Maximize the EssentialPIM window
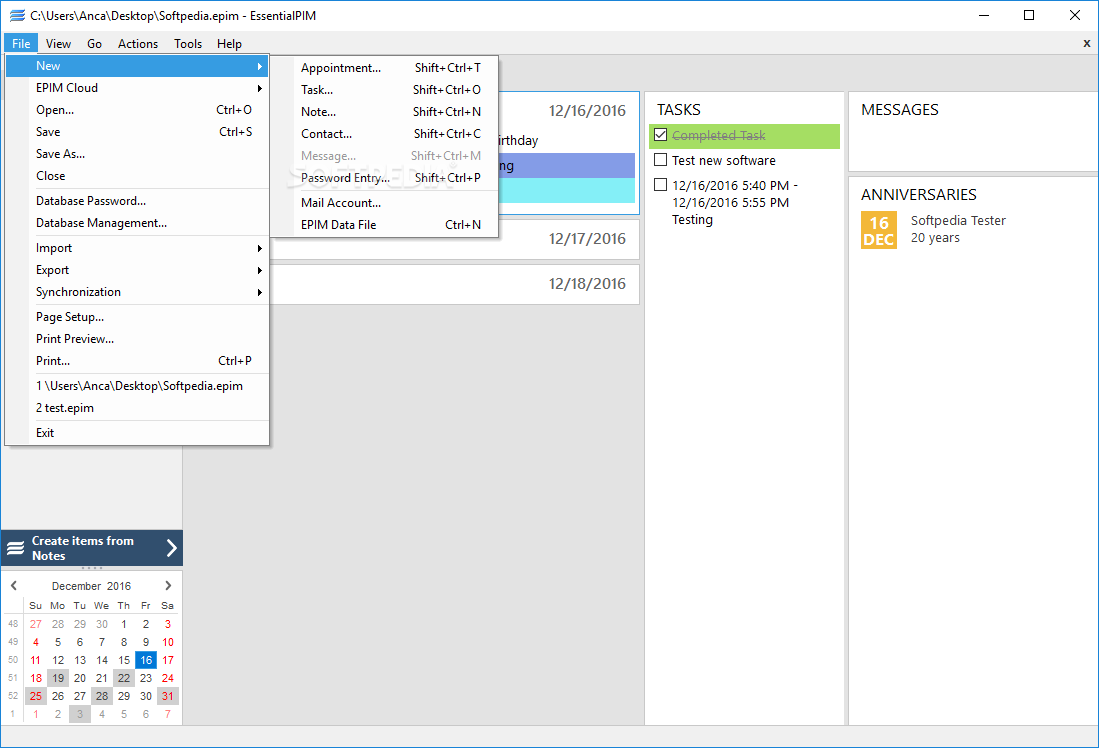 click(1029, 15)
